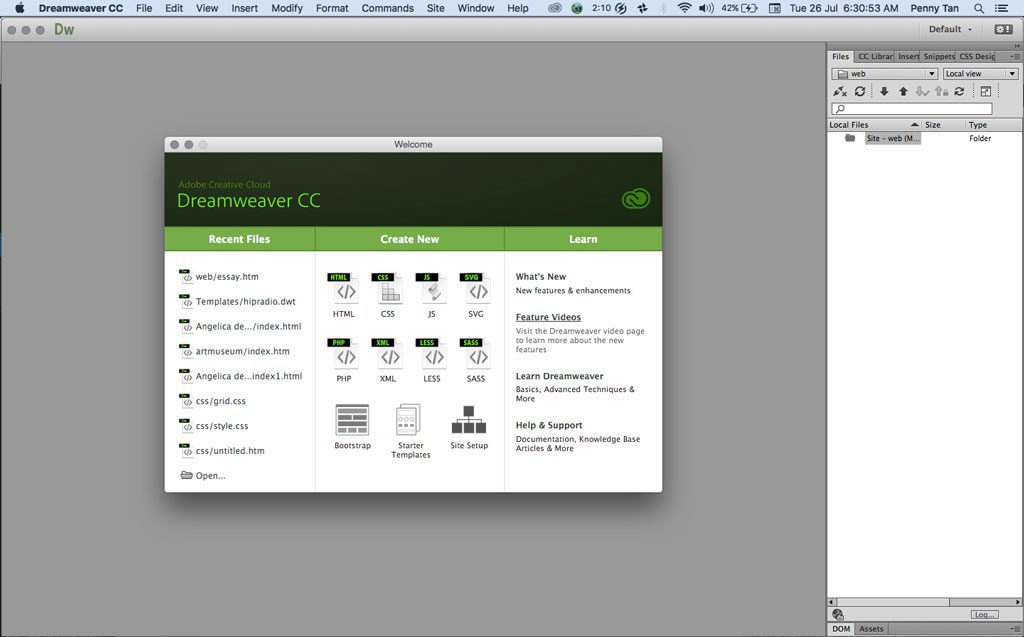The image size is (1024, 637).
Task: Open the site selector dropdown showing web
Action: (885, 74)
